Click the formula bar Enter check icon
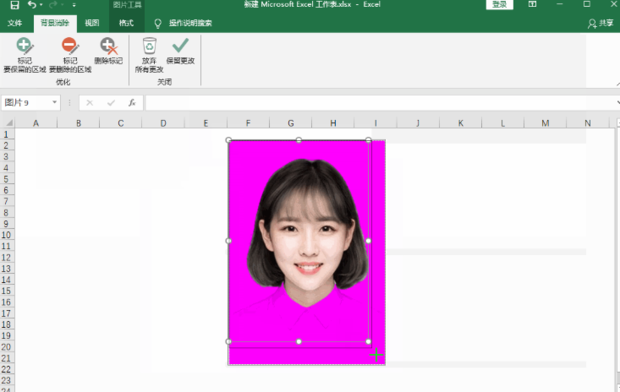 point(111,103)
